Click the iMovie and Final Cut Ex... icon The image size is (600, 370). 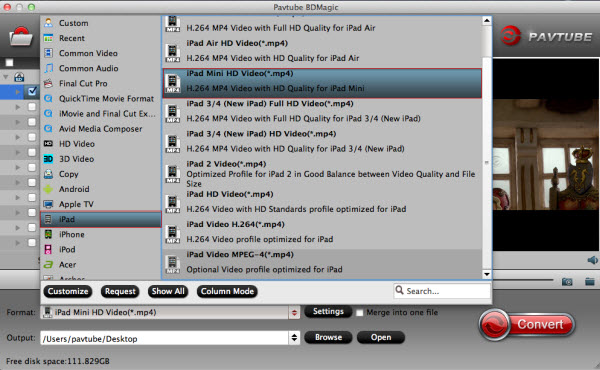pyautogui.click(x=48, y=114)
